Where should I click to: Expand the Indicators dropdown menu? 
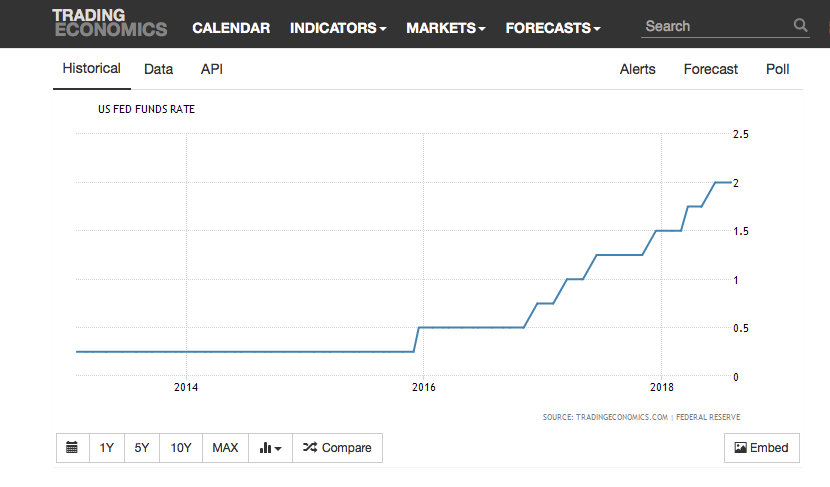338,28
